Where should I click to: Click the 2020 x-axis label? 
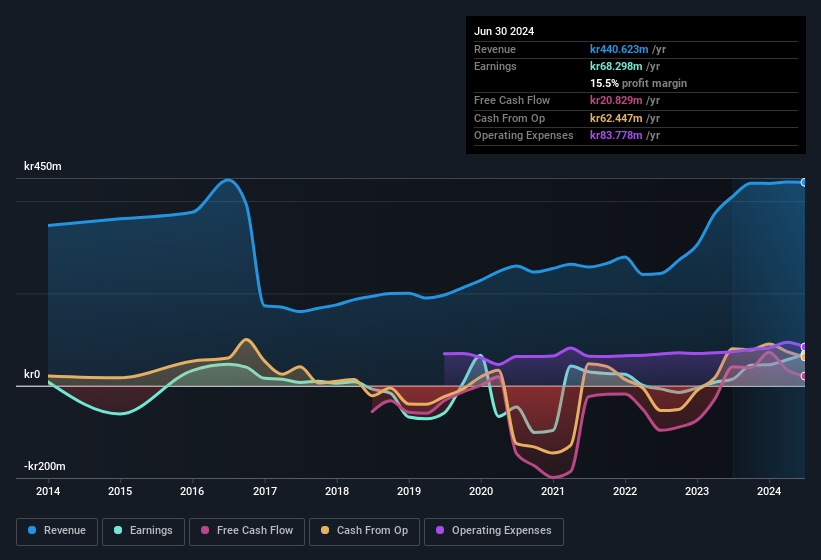(x=481, y=491)
